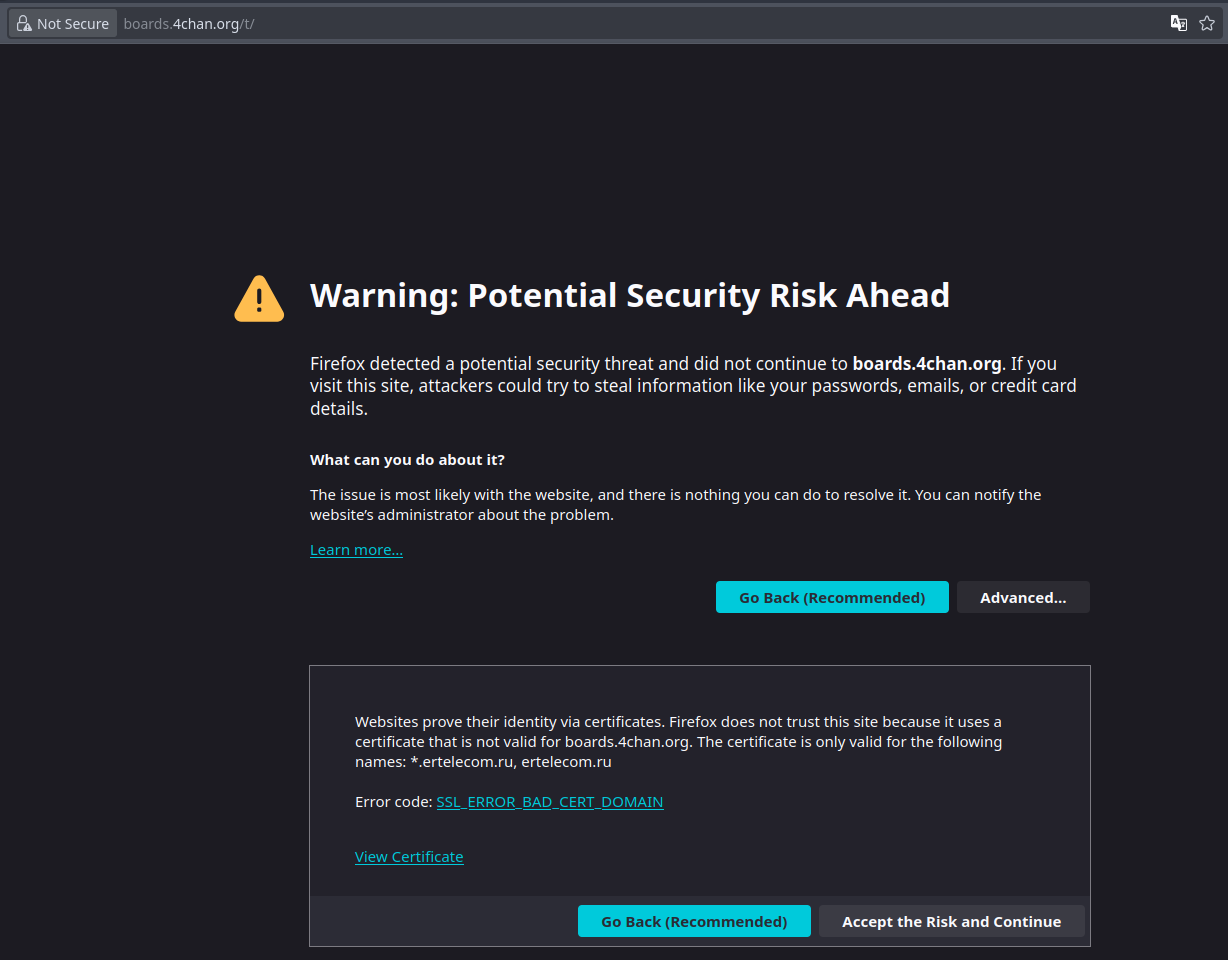Click the padlock warning icon in address bar
Viewport: 1228px width, 960px height.
click(x=24, y=24)
